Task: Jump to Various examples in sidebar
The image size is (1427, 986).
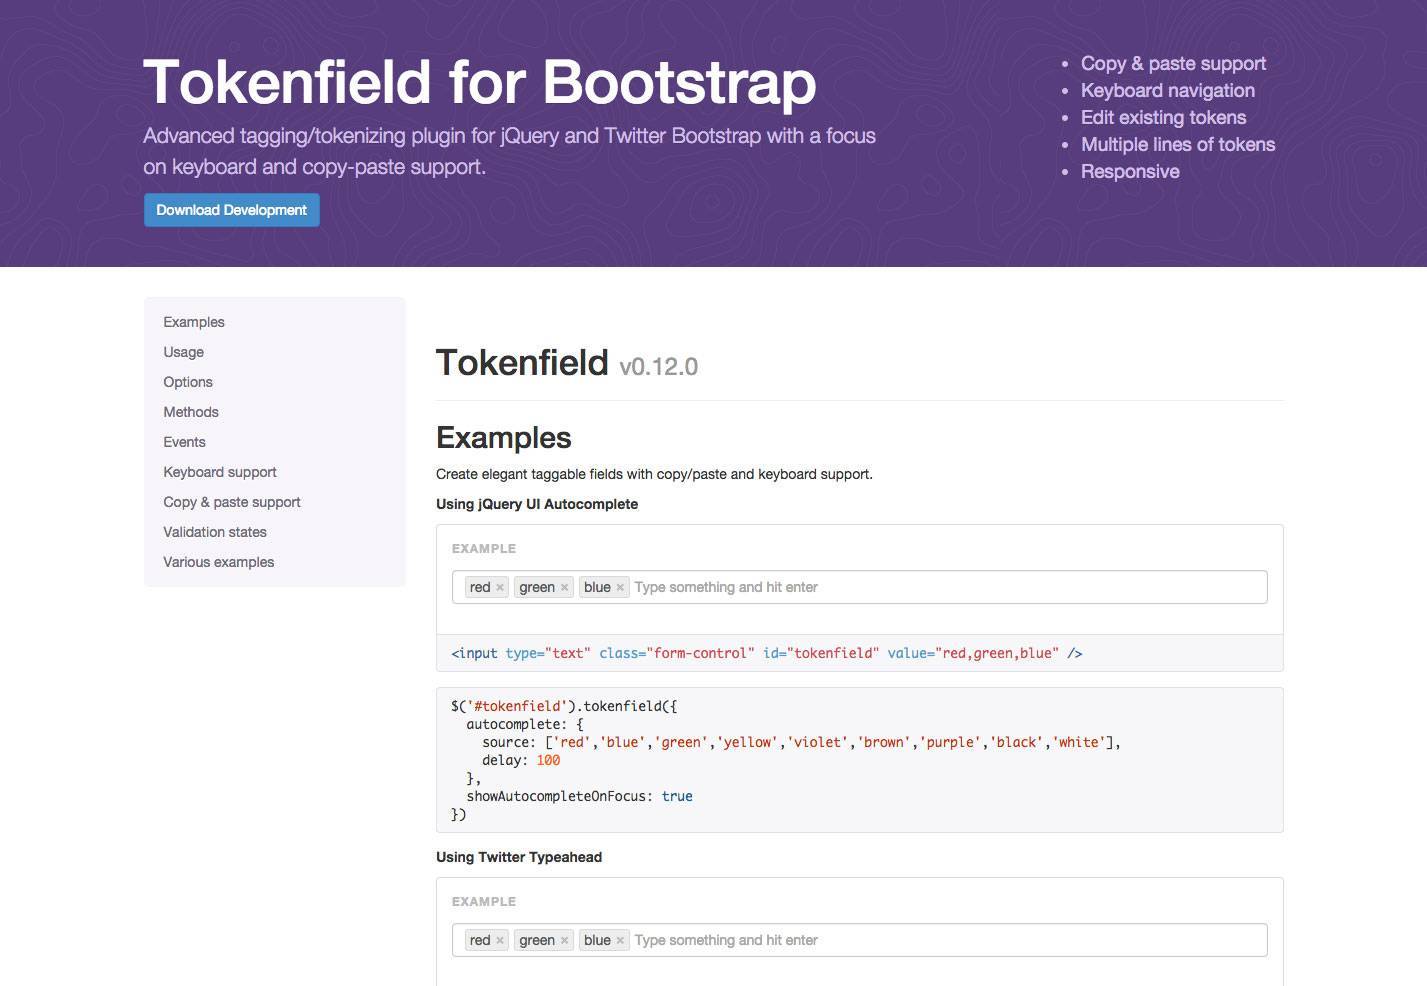Action: 219,562
